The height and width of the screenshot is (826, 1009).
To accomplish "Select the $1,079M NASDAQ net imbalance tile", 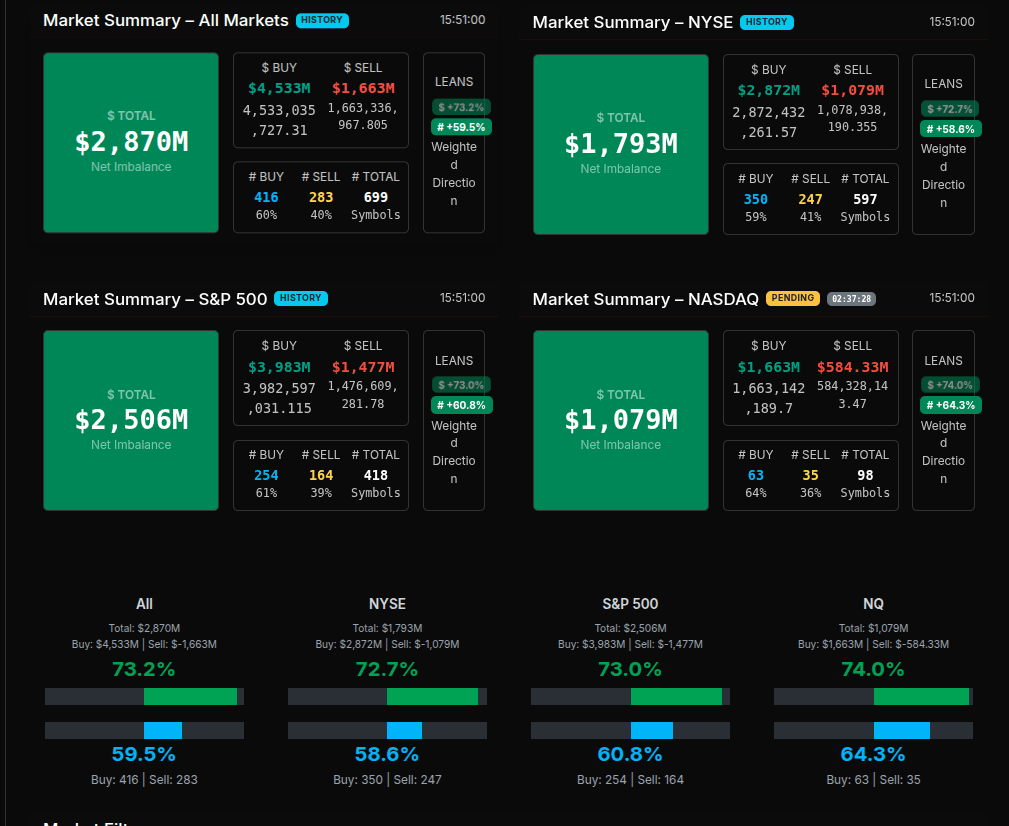I will click(620, 420).
